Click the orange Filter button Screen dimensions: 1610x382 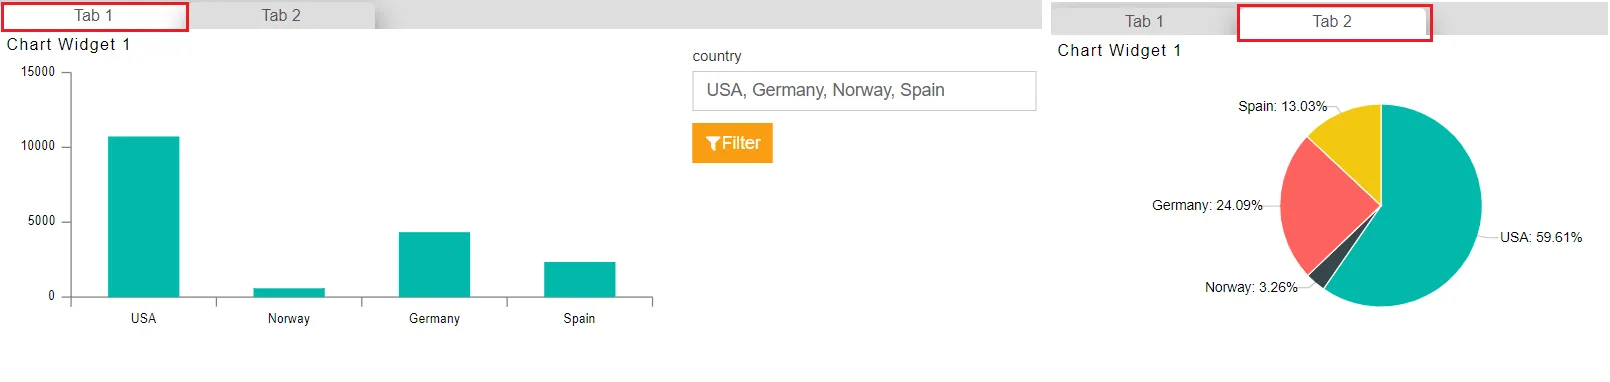point(732,143)
